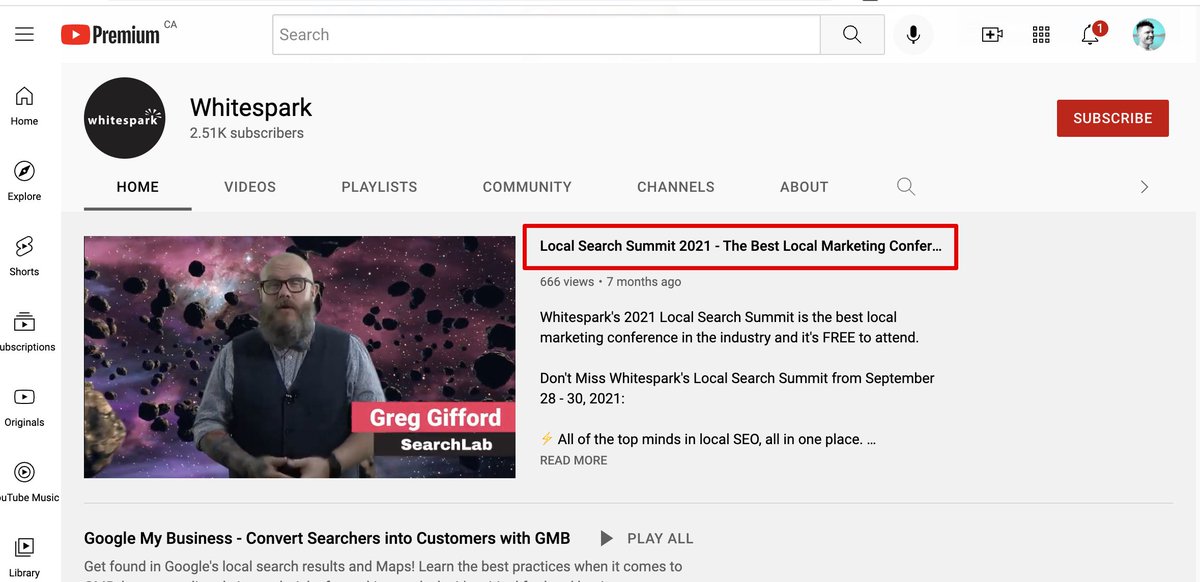The height and width of the screenshot is (582, 1200).
Task: Open Explore in the sidebar
Action: [24, 180]
